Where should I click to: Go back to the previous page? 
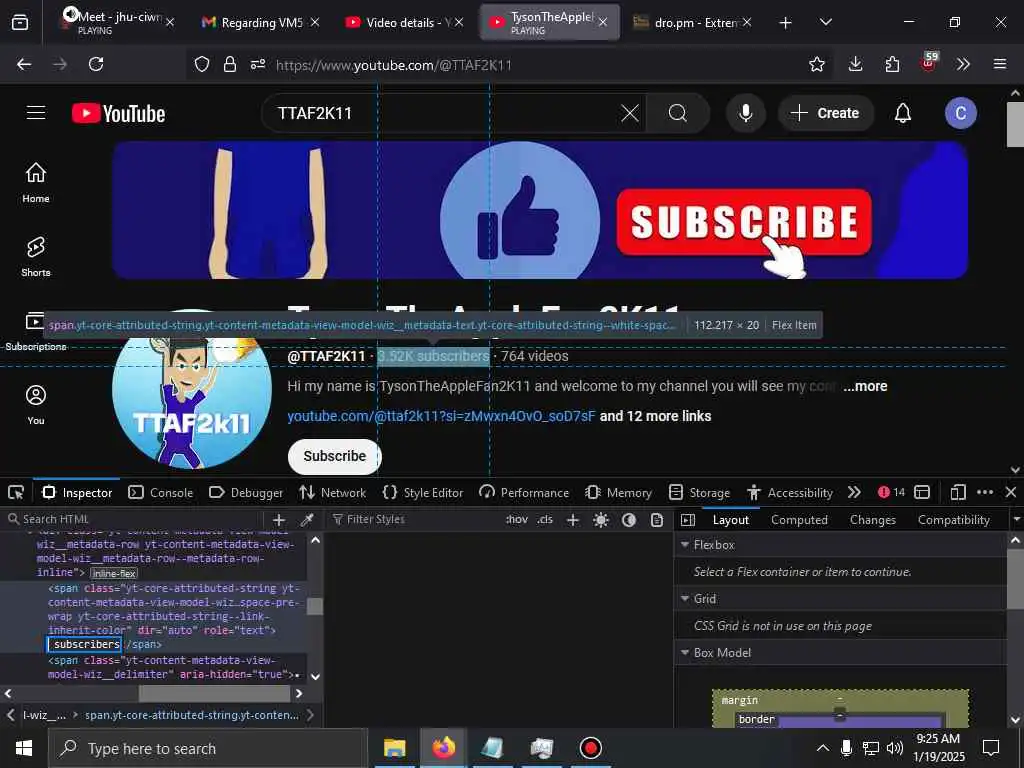[x=24, y=64]
